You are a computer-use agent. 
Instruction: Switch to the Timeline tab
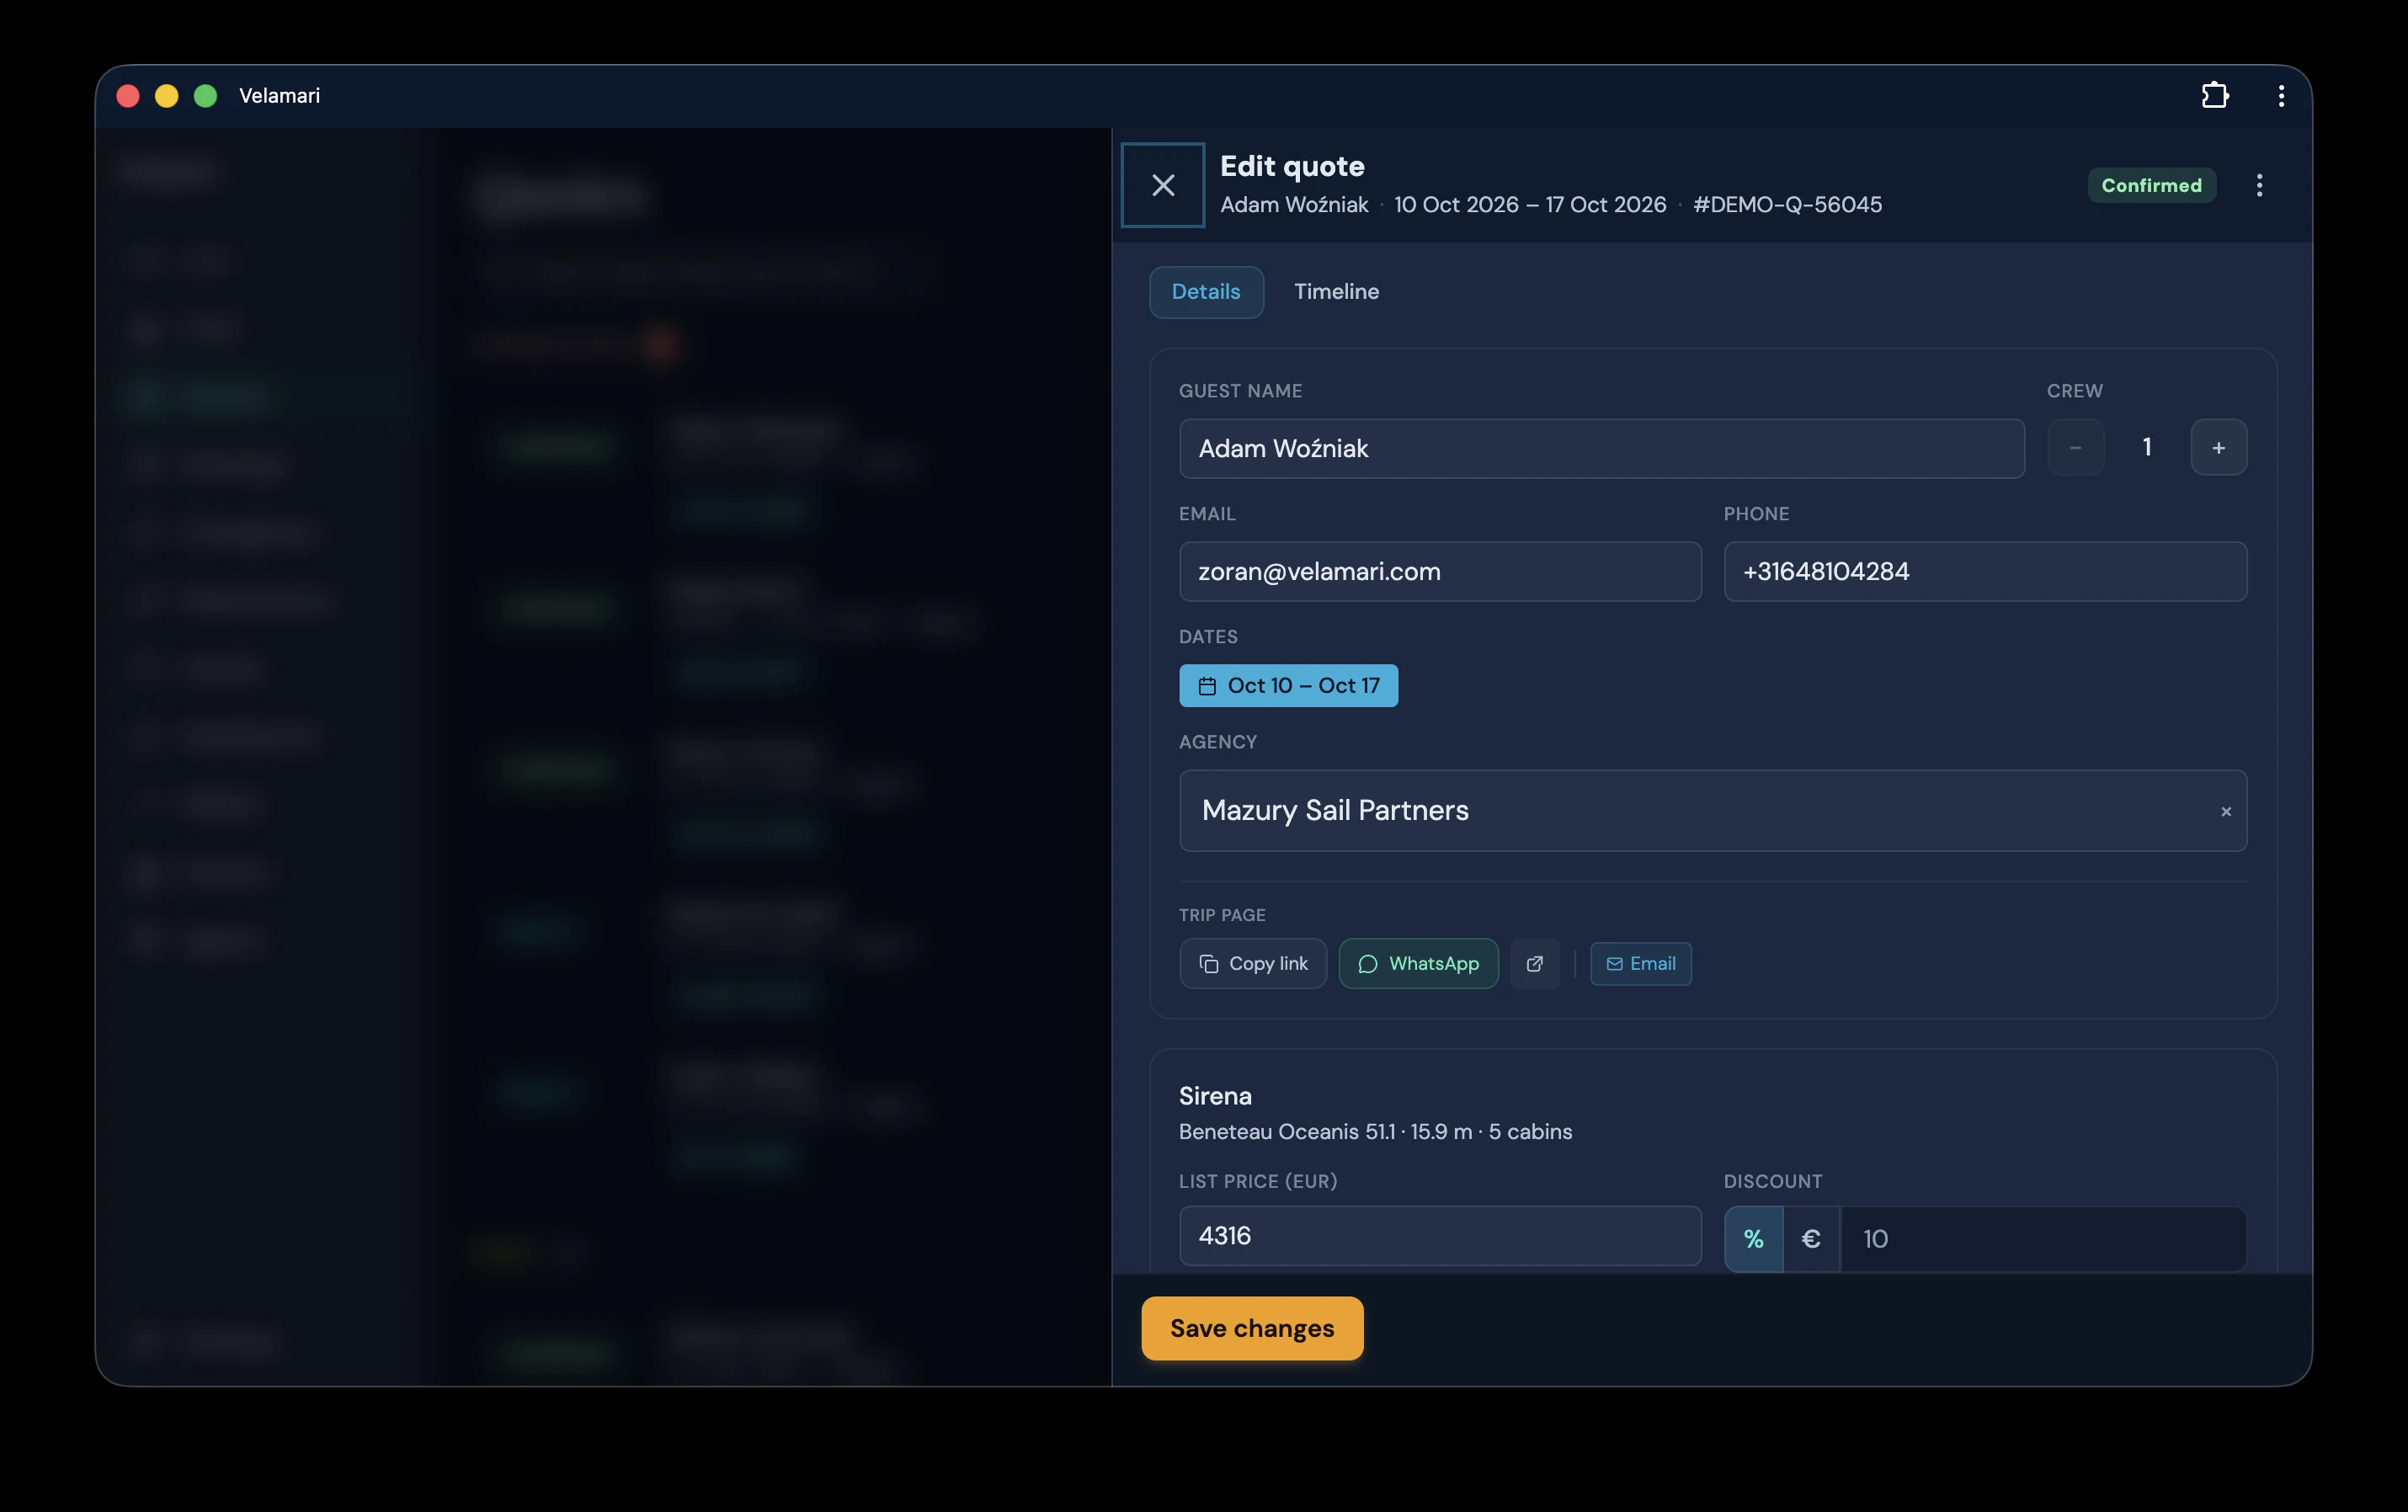point(1336,292)
